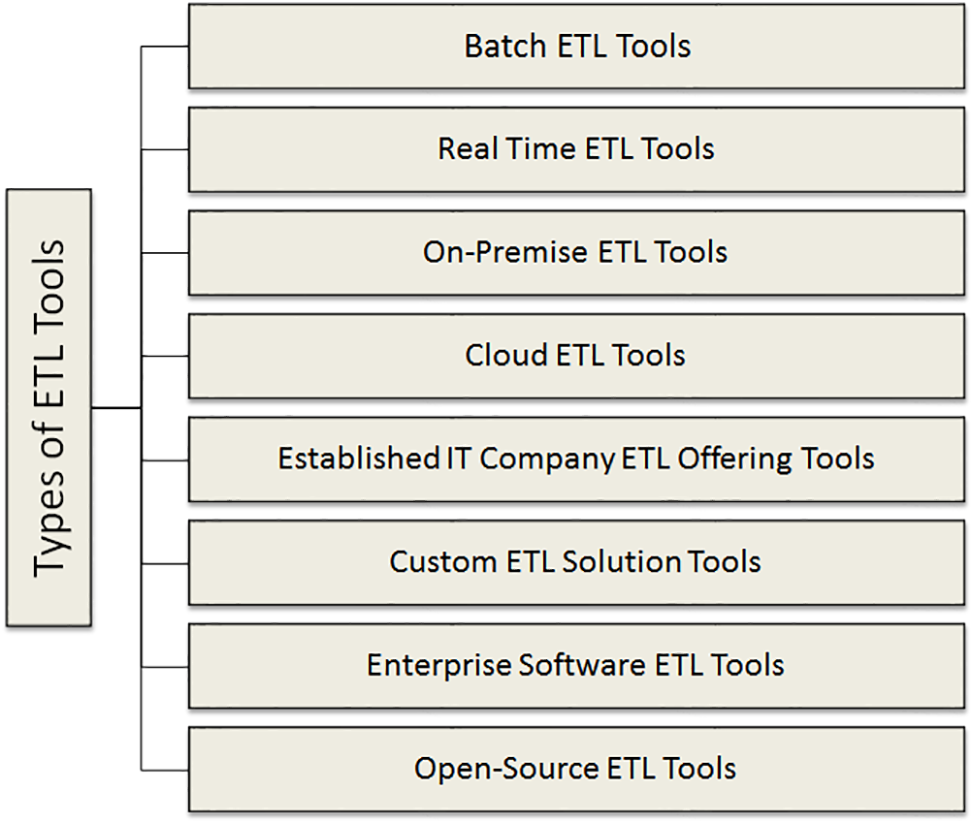The width and height of the screenshot is (974, 824).
Task: Click the branch line entering Cloud ETL Tools
Action: [165, 356]
